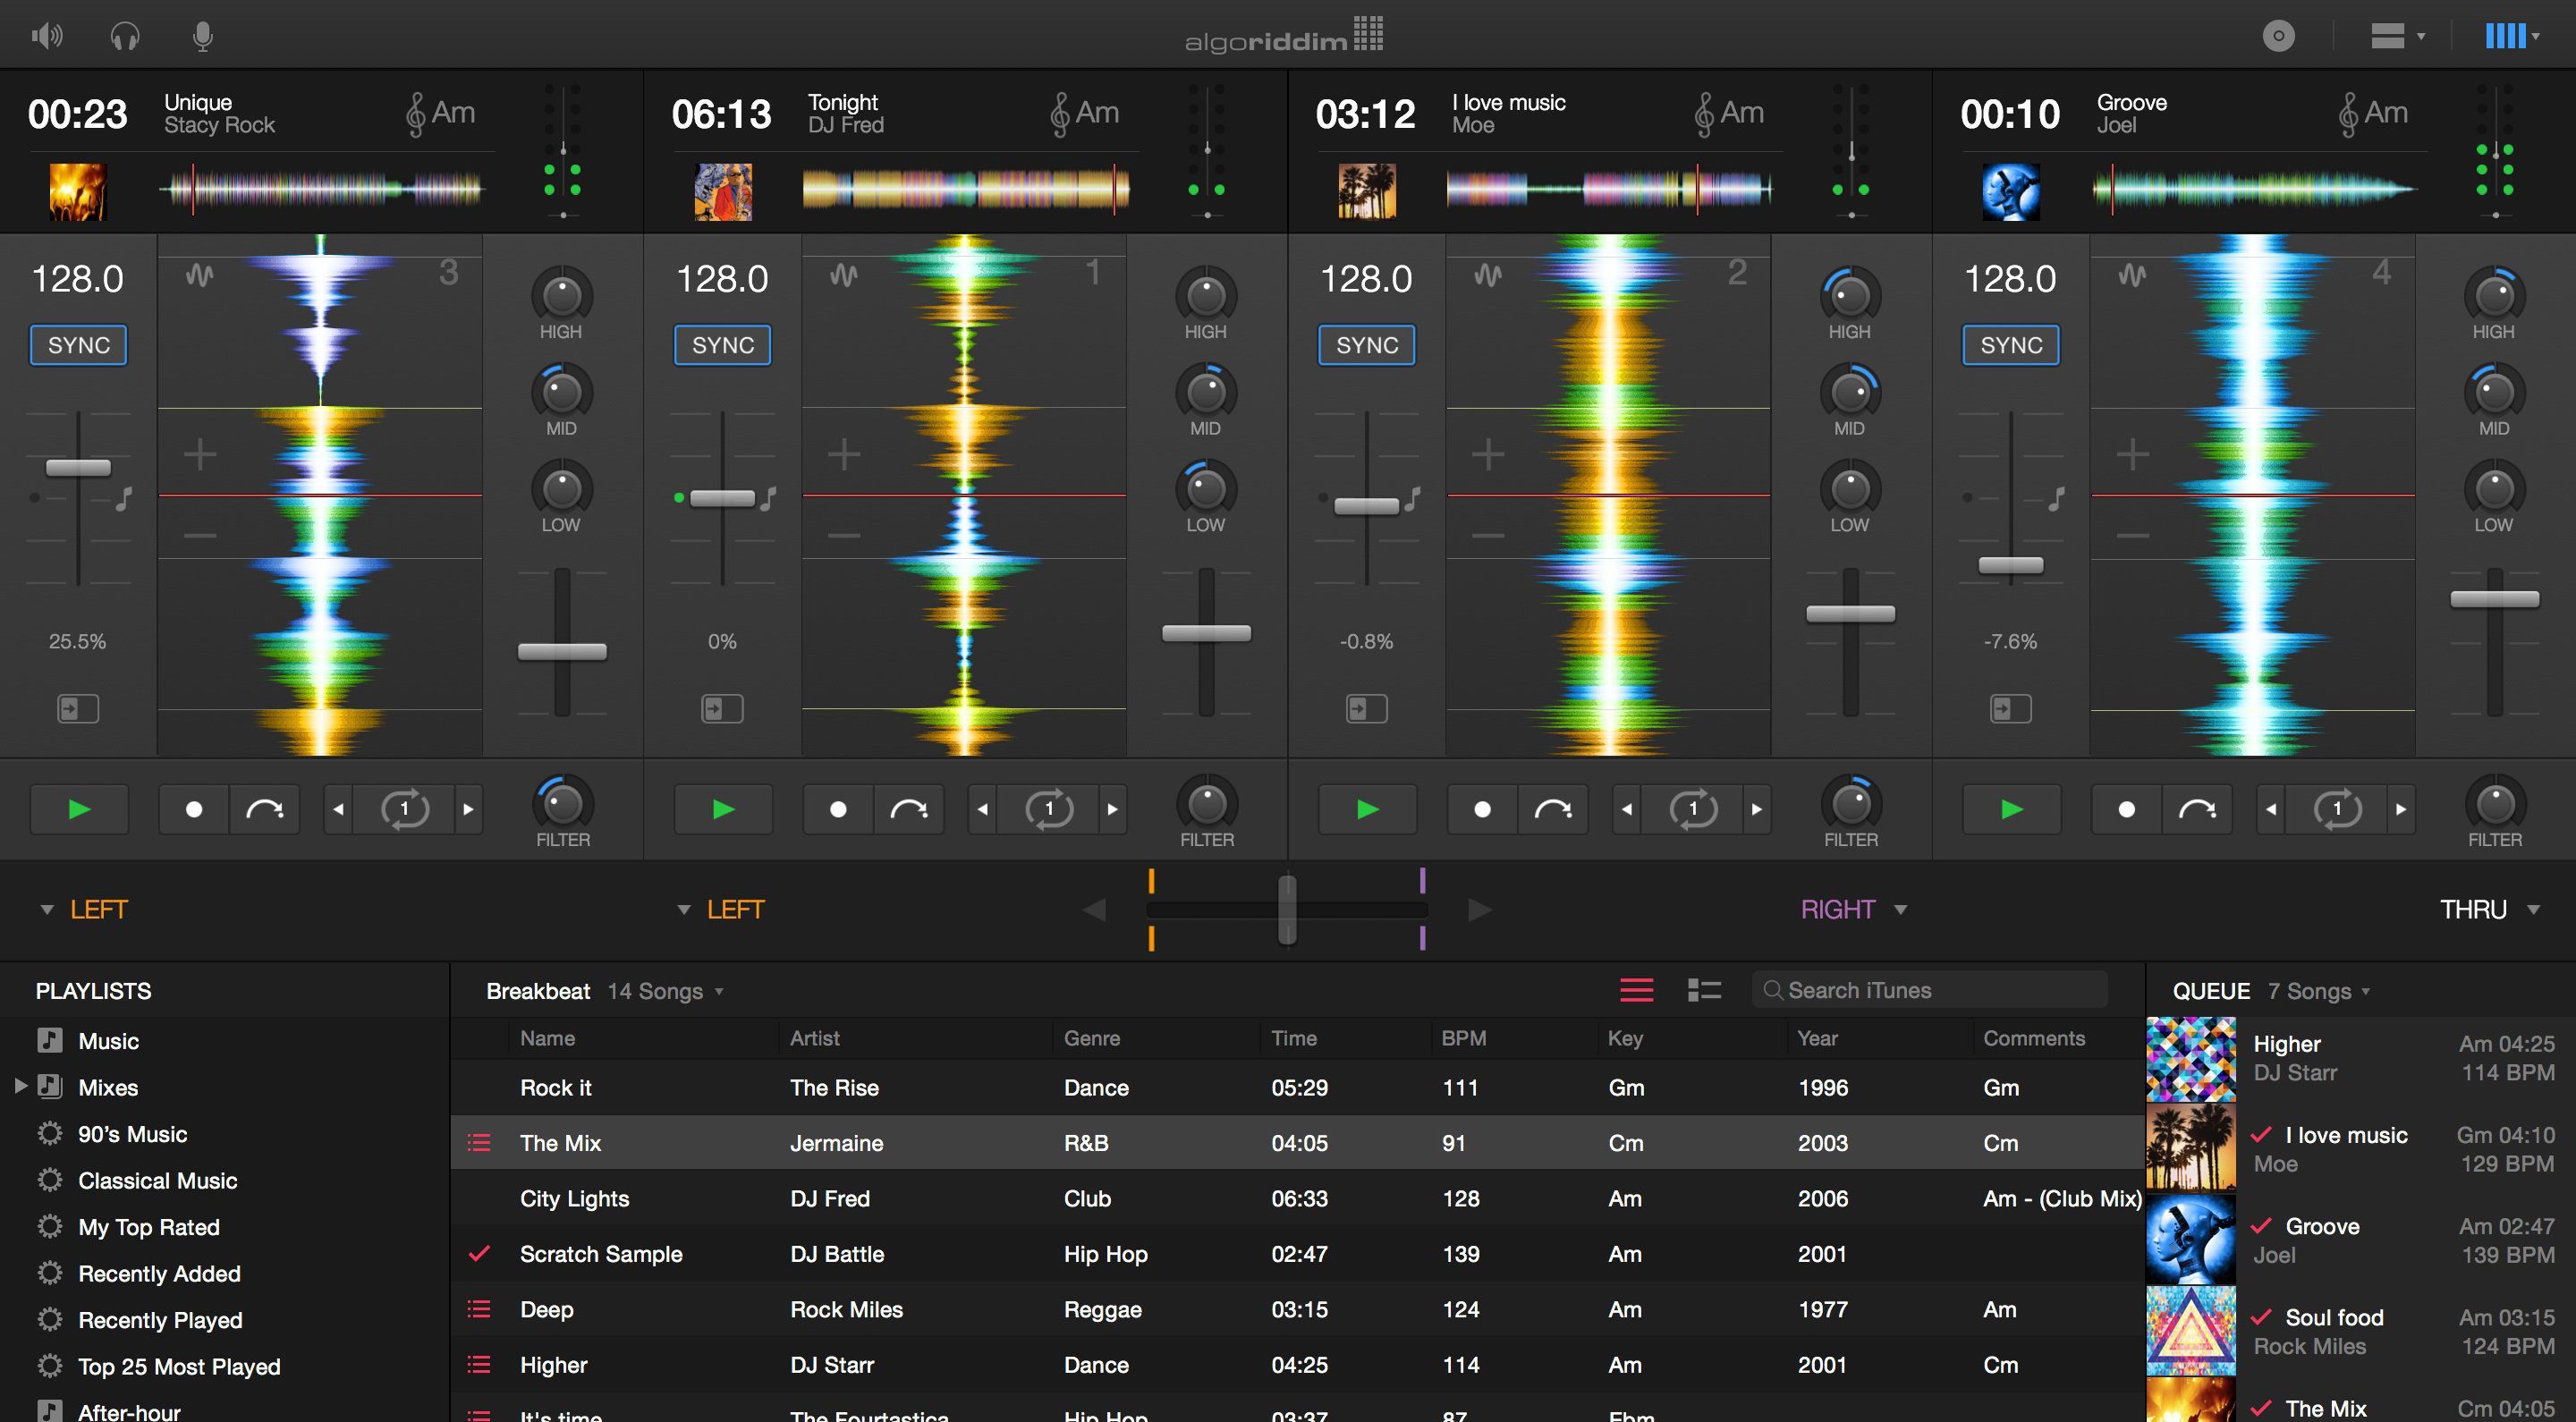Click the master speaker volume icon
The image size is (2576, 1422).
(47, 37)
